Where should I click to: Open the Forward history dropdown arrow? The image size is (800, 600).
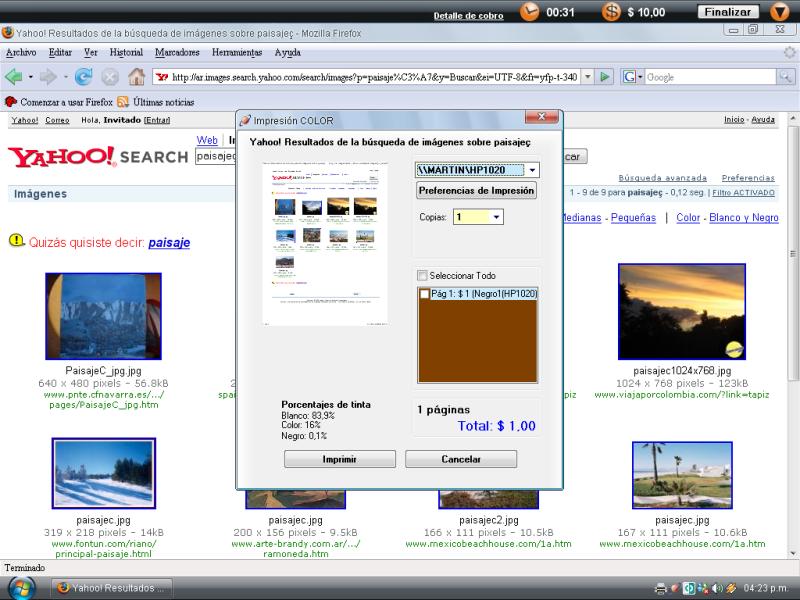click(65, 77)
